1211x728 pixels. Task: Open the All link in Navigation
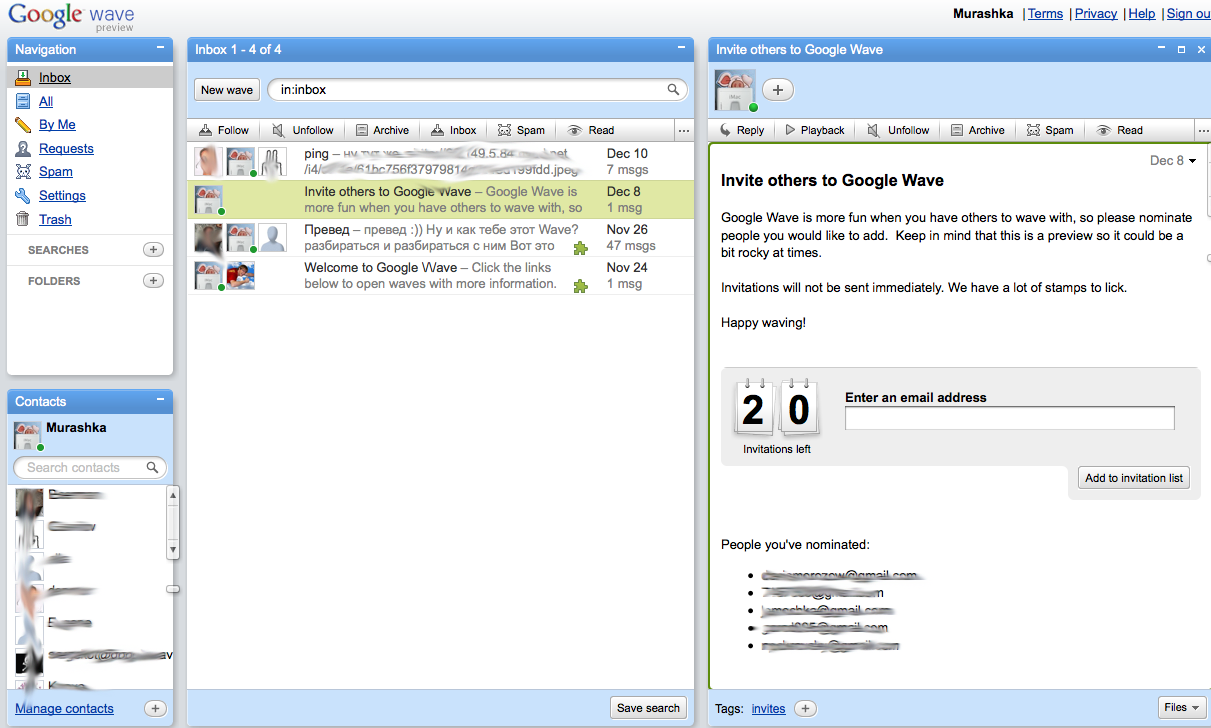click(x=46, y=101)
